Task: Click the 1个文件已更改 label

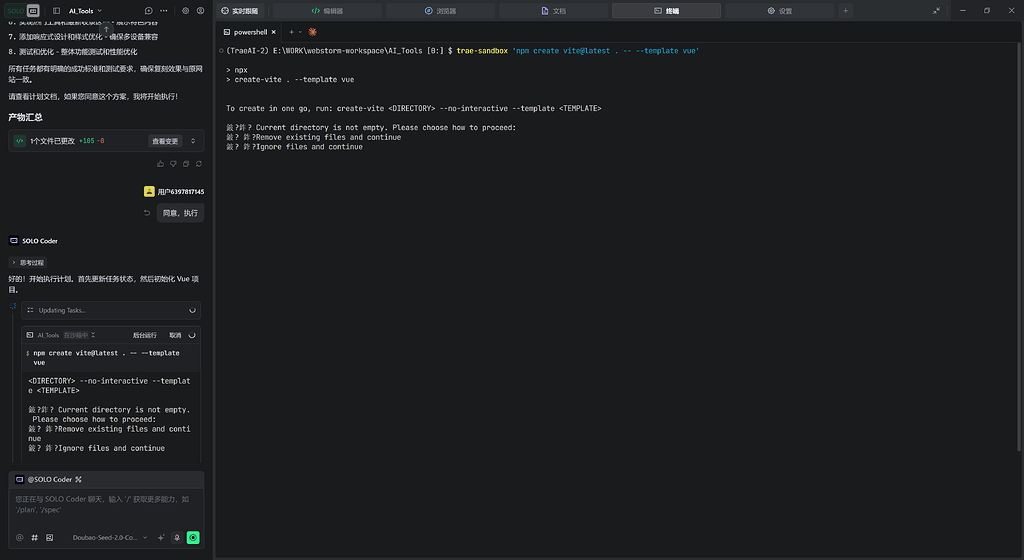Action: point(52,141)
